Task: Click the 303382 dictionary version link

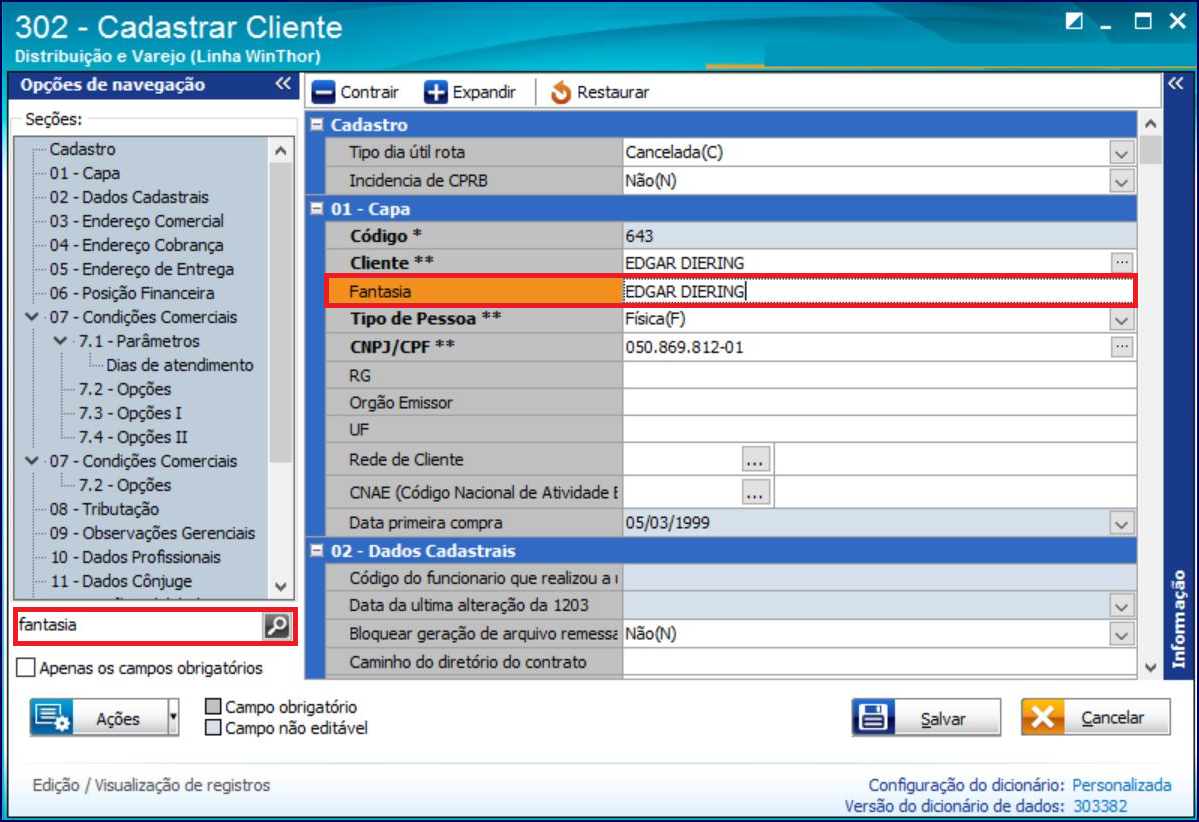Action: click(1100, 806)
